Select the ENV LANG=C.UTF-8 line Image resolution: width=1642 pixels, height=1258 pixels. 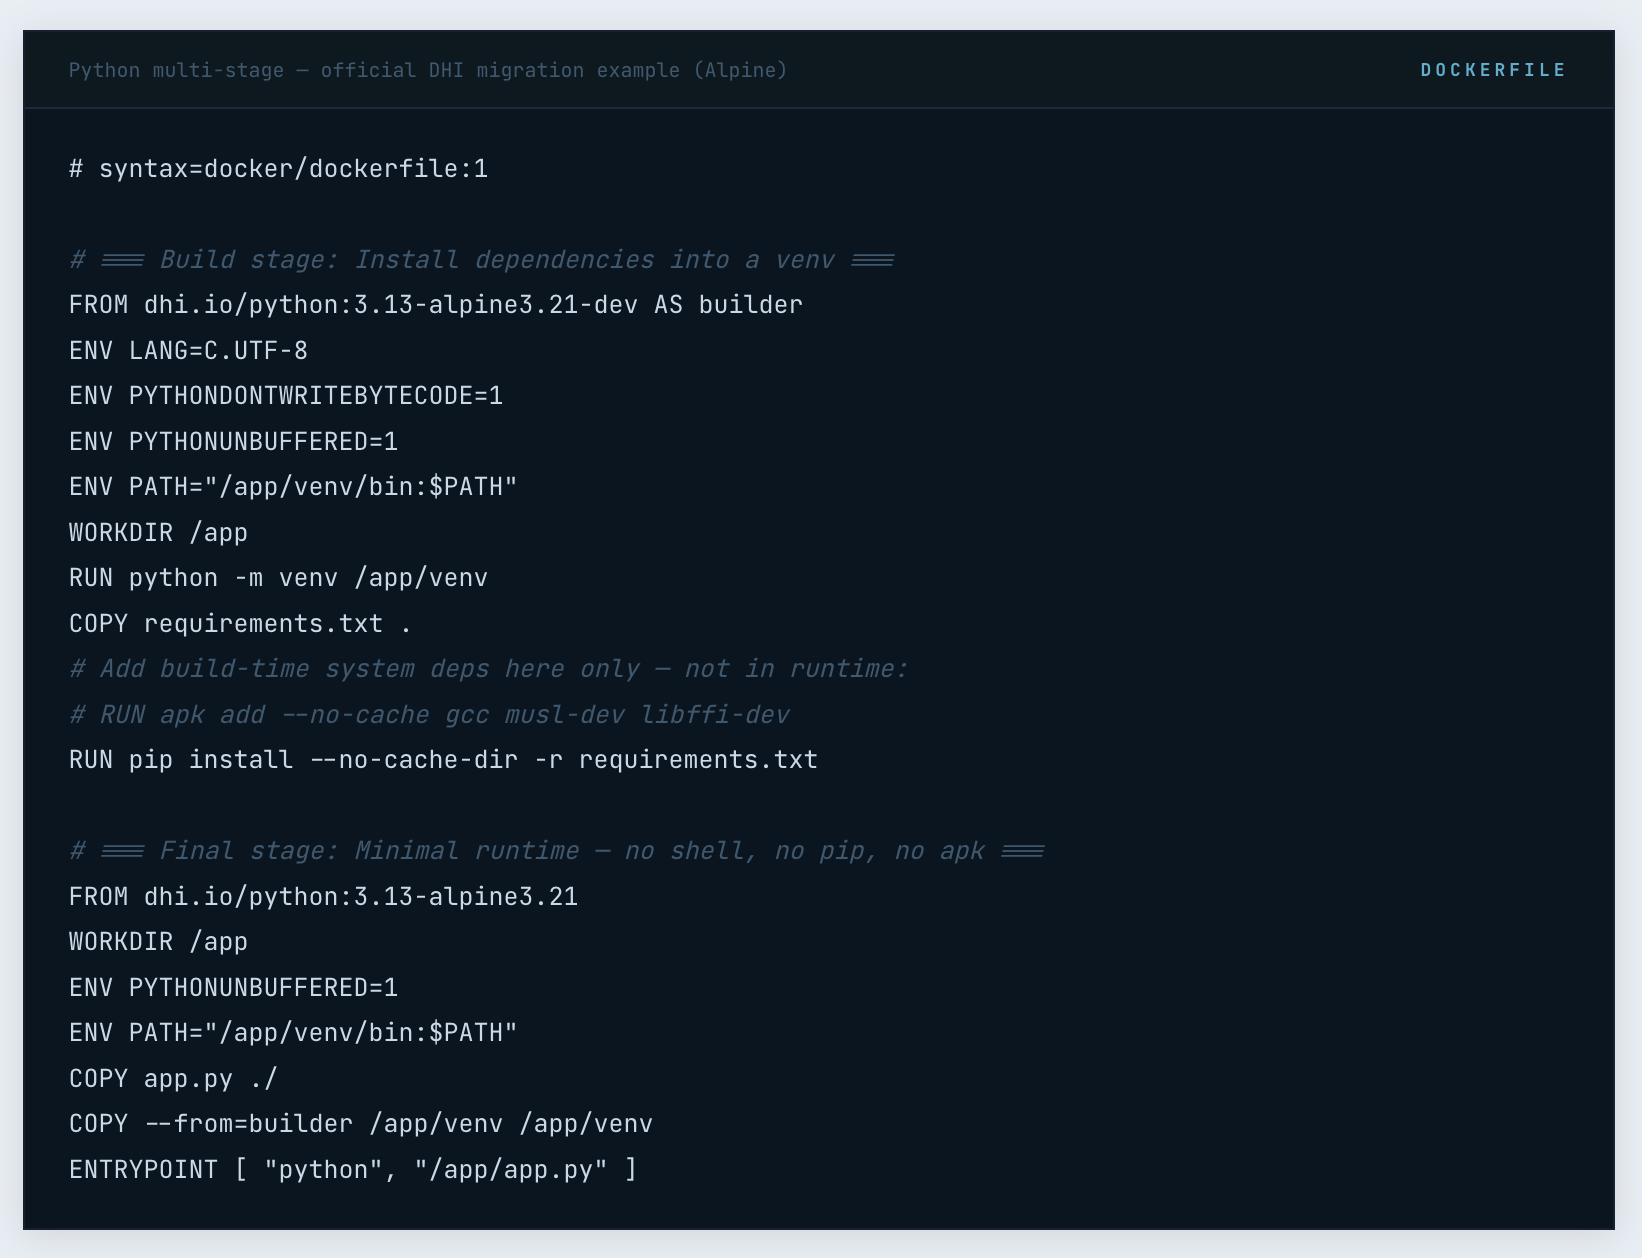pos(187,350)
